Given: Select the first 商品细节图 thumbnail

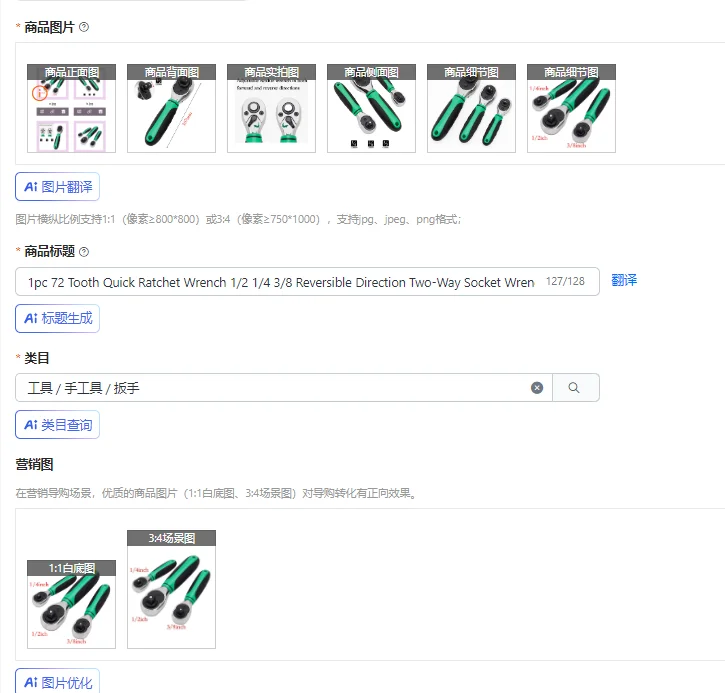Looking at the screenshot, I should click(471, 108).
